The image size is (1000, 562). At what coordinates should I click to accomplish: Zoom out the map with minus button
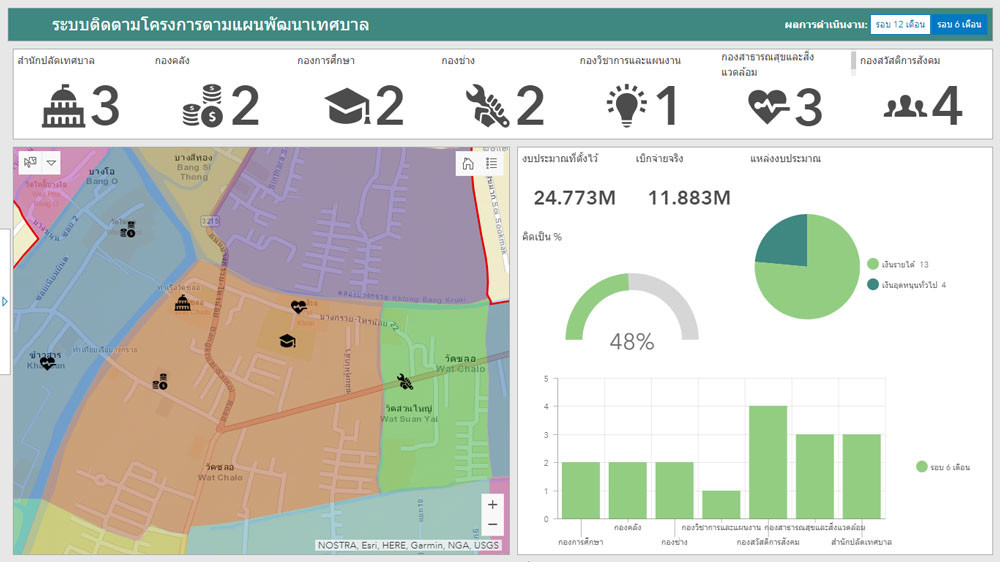pos(492,525)
